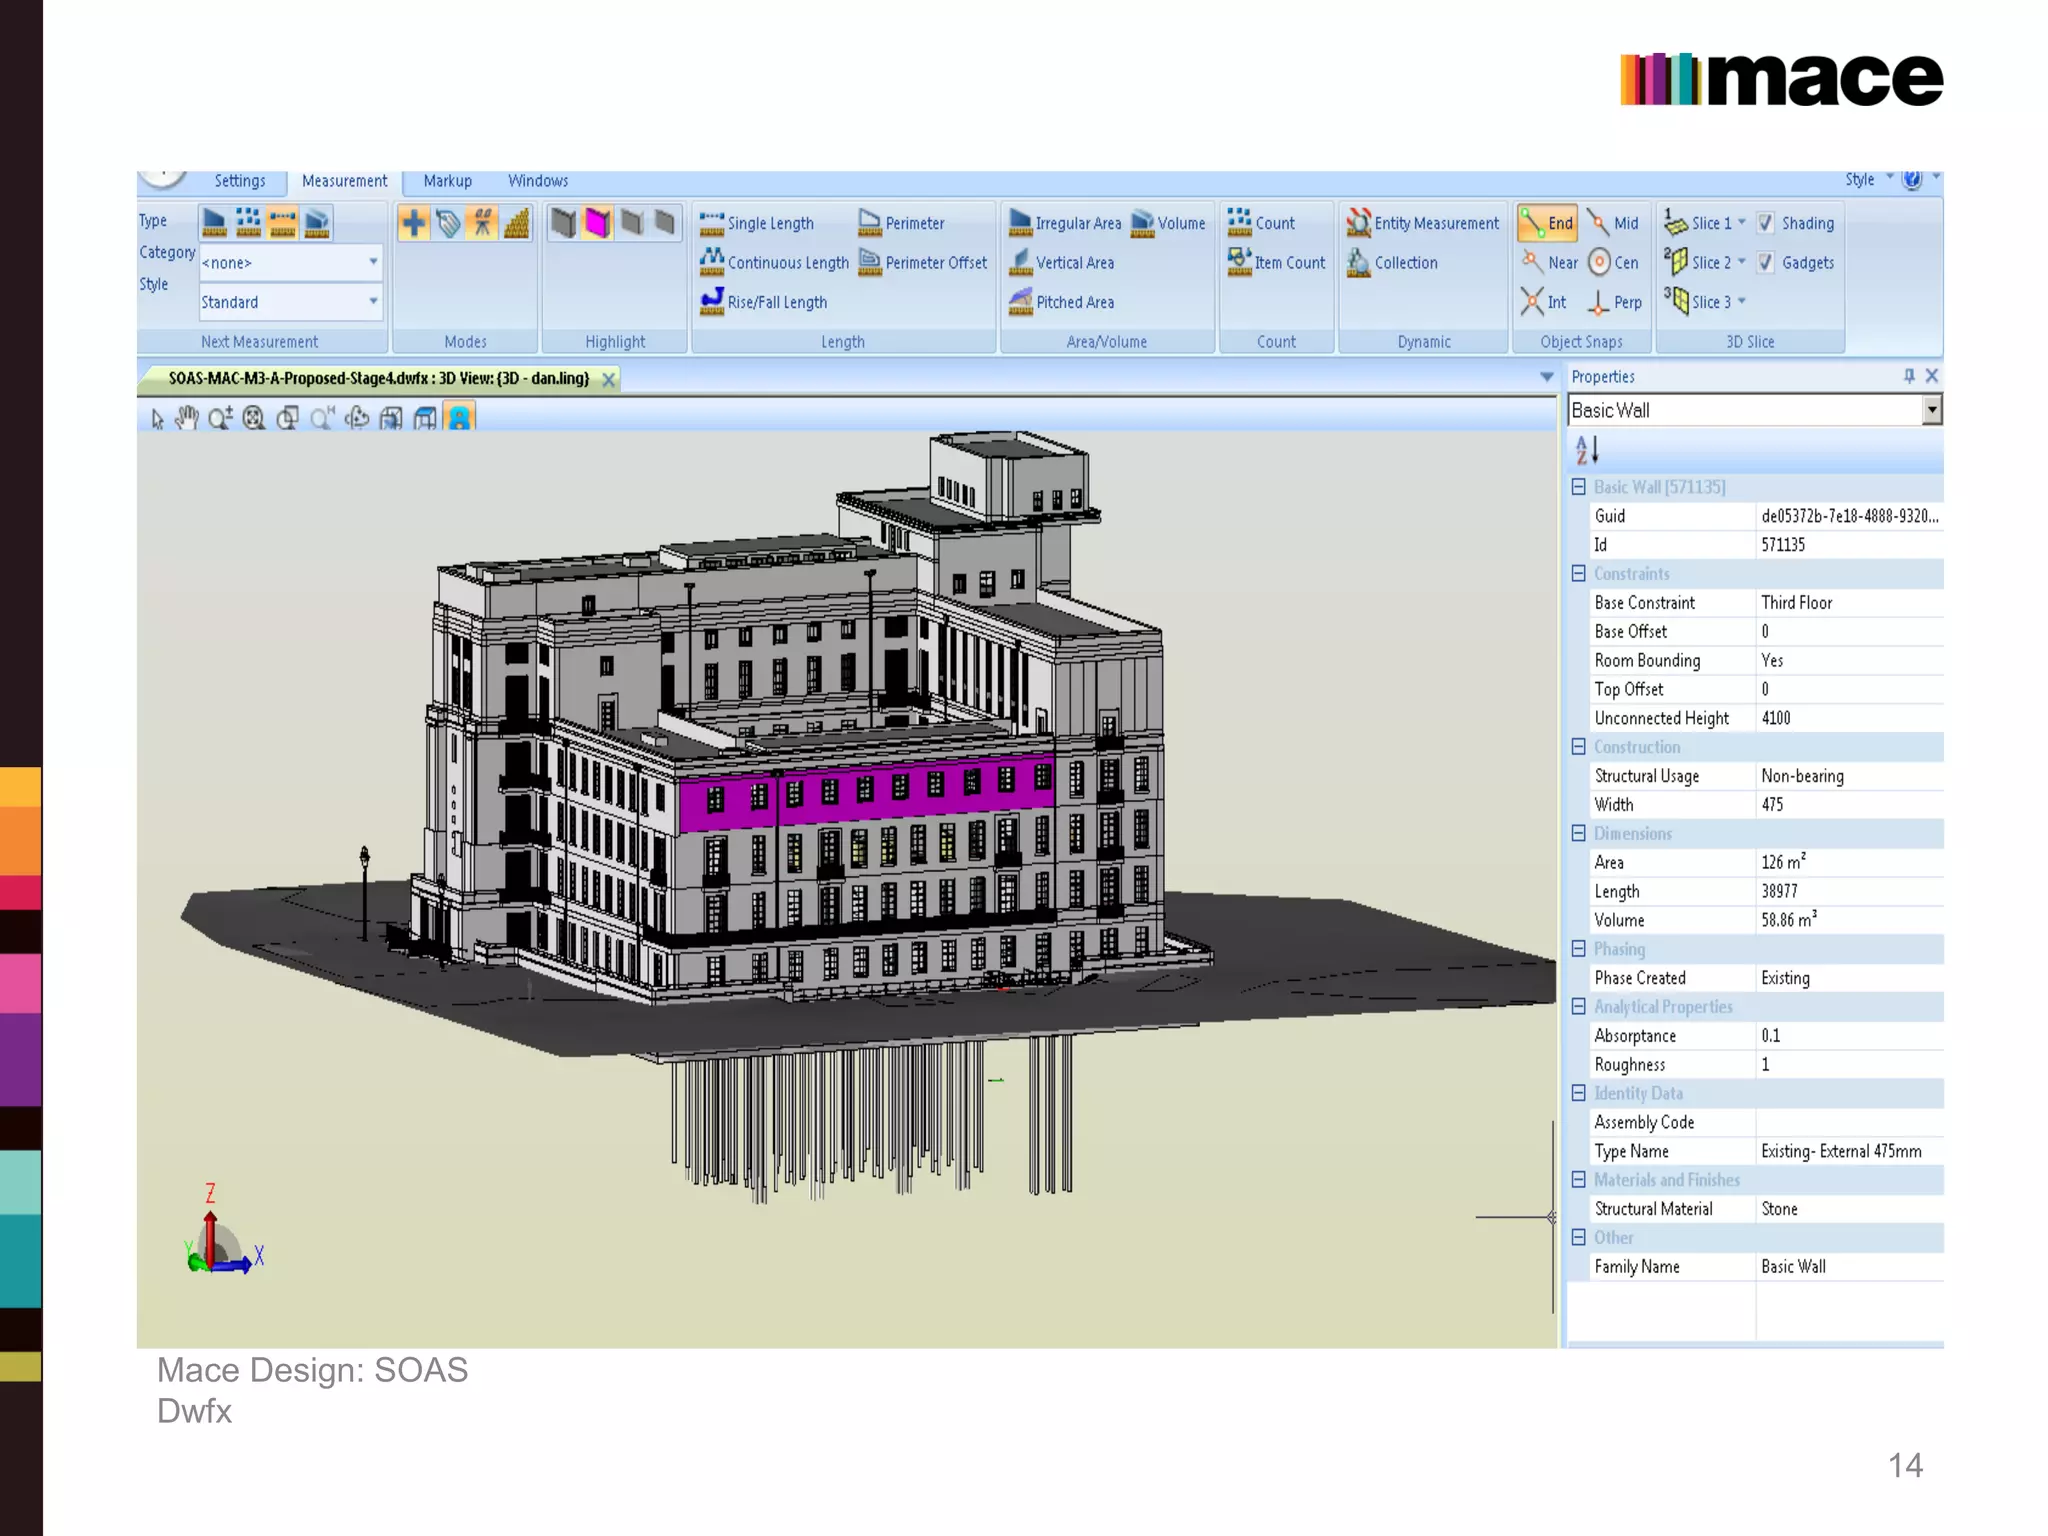2048x1536 pixels.
Task: Select the pan hand view tool
Action: pyautogui.click(x=187, y=418)
